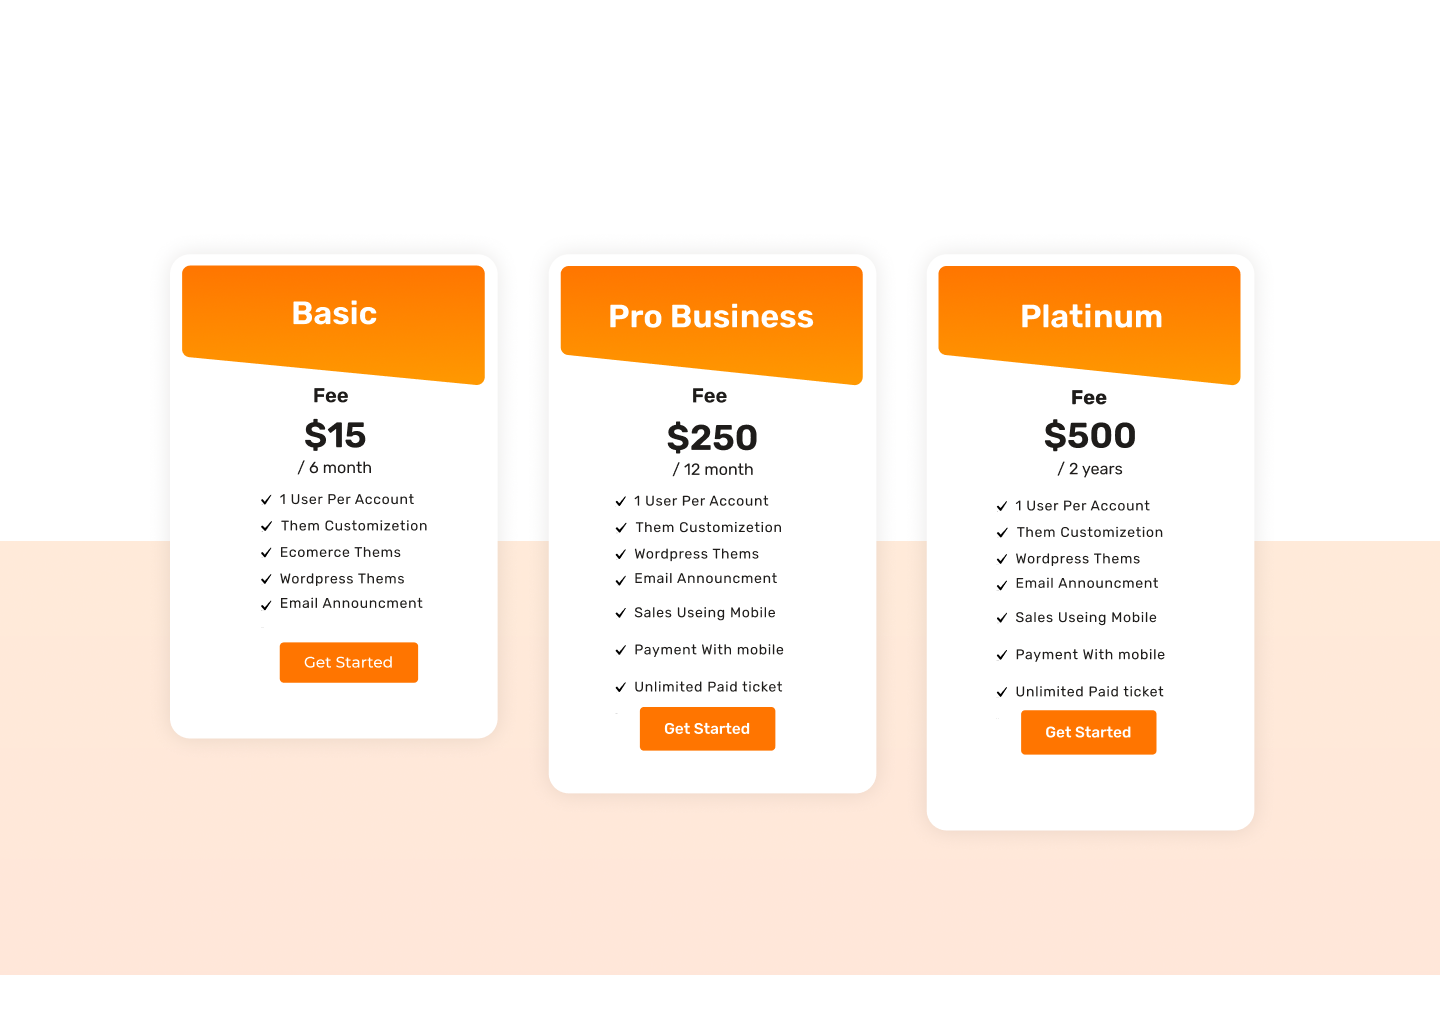Click the Basic plan's Email Announcment checkmark
Screen dimensions: 1440x1024
(266, 605)
